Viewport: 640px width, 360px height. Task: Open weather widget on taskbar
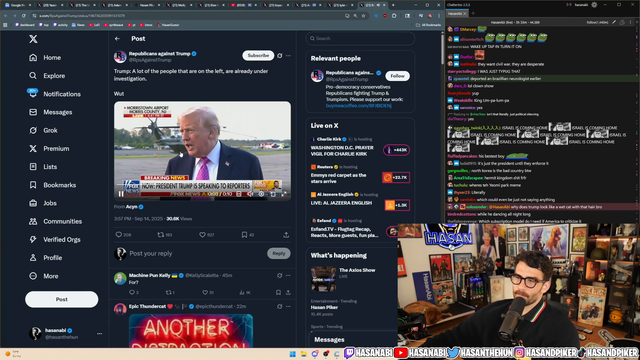pos(12,353)
